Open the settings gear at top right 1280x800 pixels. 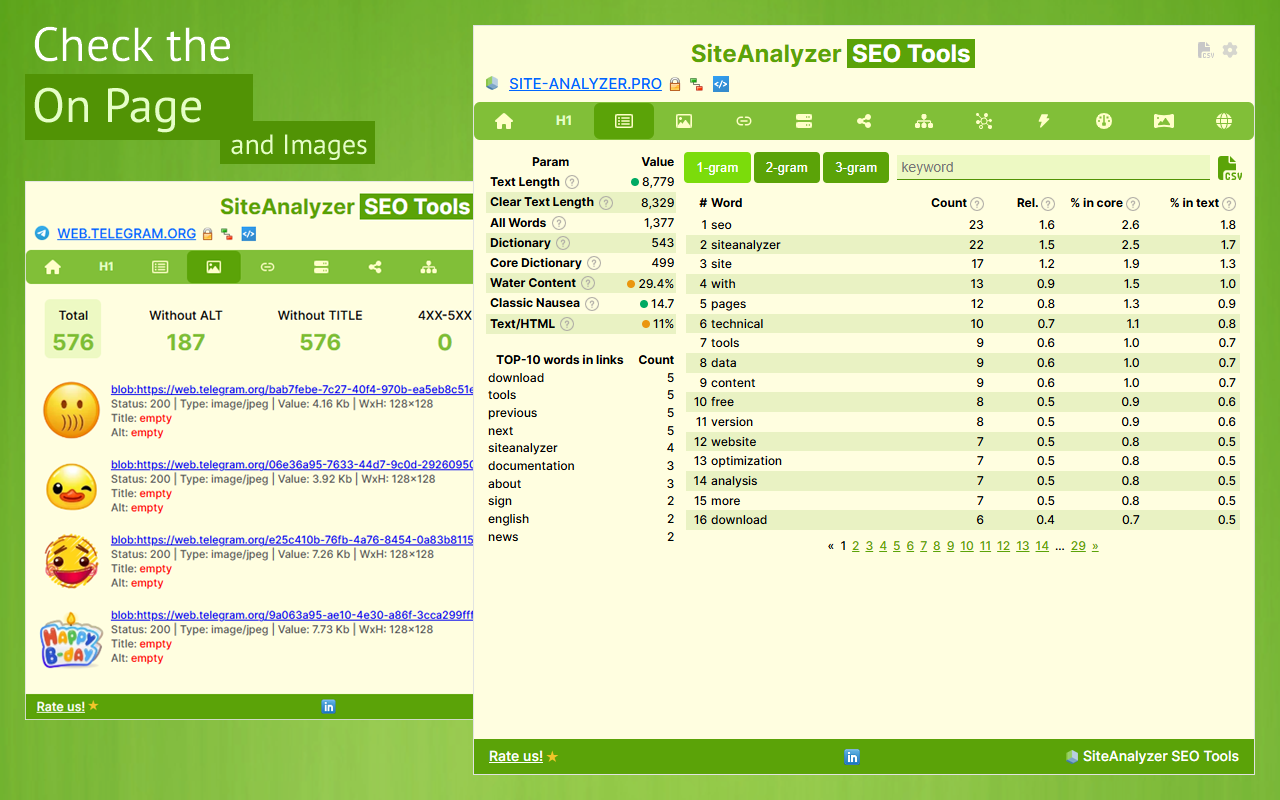click(1230, 50)
